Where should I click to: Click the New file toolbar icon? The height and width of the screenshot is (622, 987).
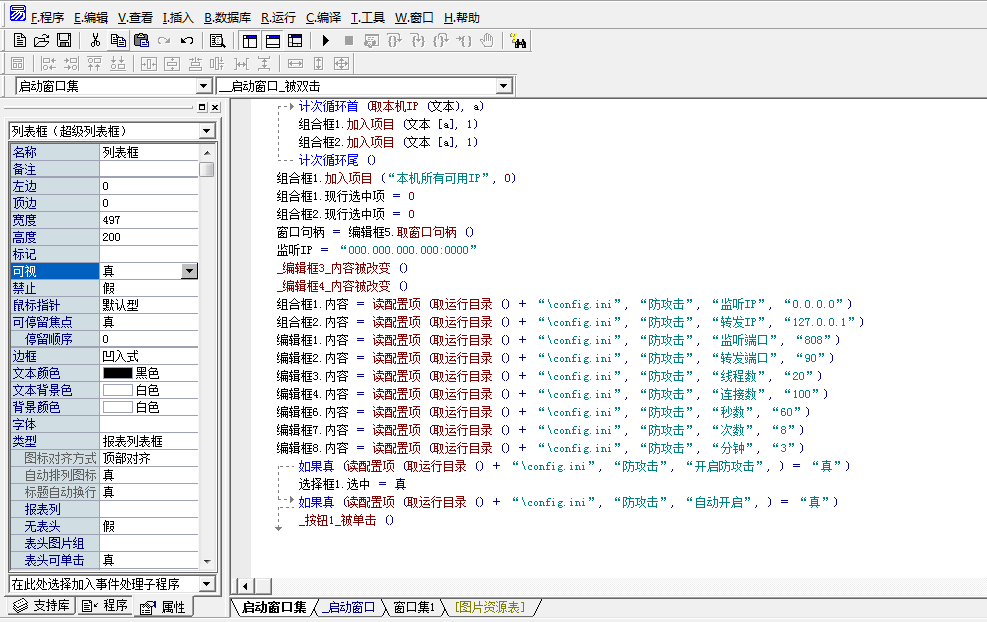click(20, 41)
